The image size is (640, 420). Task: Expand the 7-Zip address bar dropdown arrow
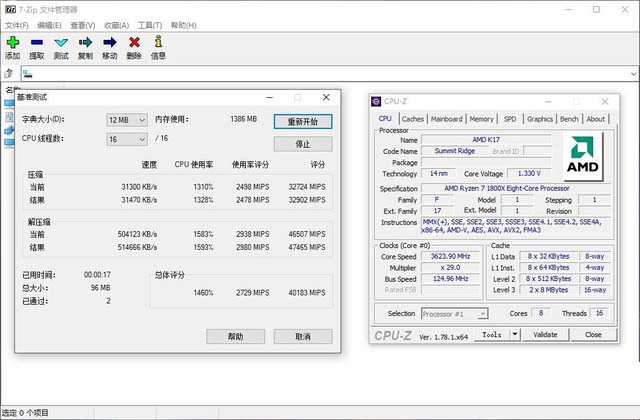point(633,74)
